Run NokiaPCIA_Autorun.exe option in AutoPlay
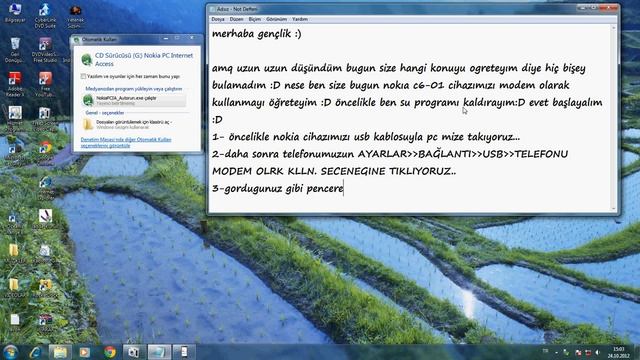 (134, 100)
